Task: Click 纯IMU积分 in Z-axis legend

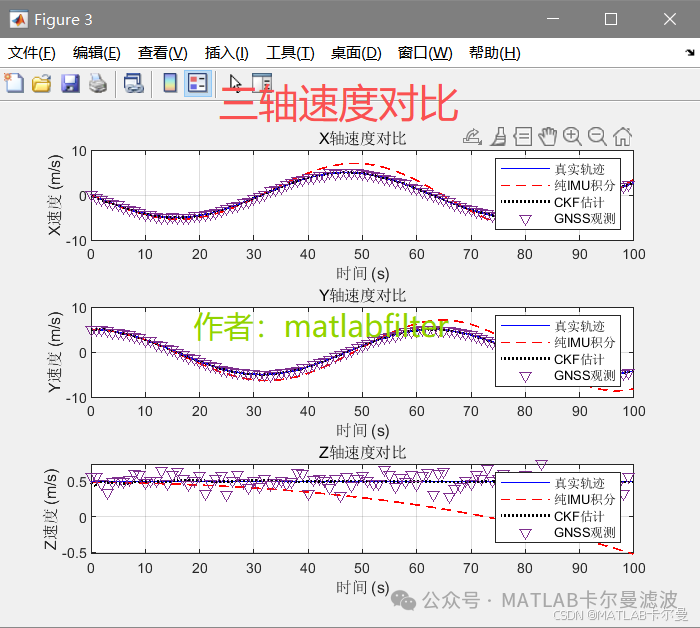Action: (x=585, y=499)
